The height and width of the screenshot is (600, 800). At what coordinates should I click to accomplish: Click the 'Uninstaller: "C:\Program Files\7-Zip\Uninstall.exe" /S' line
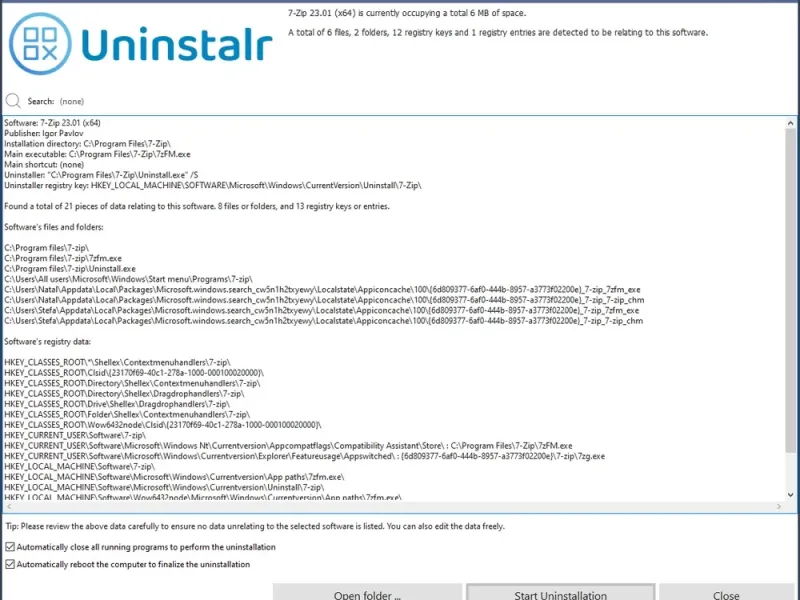(x=101, y=175)
